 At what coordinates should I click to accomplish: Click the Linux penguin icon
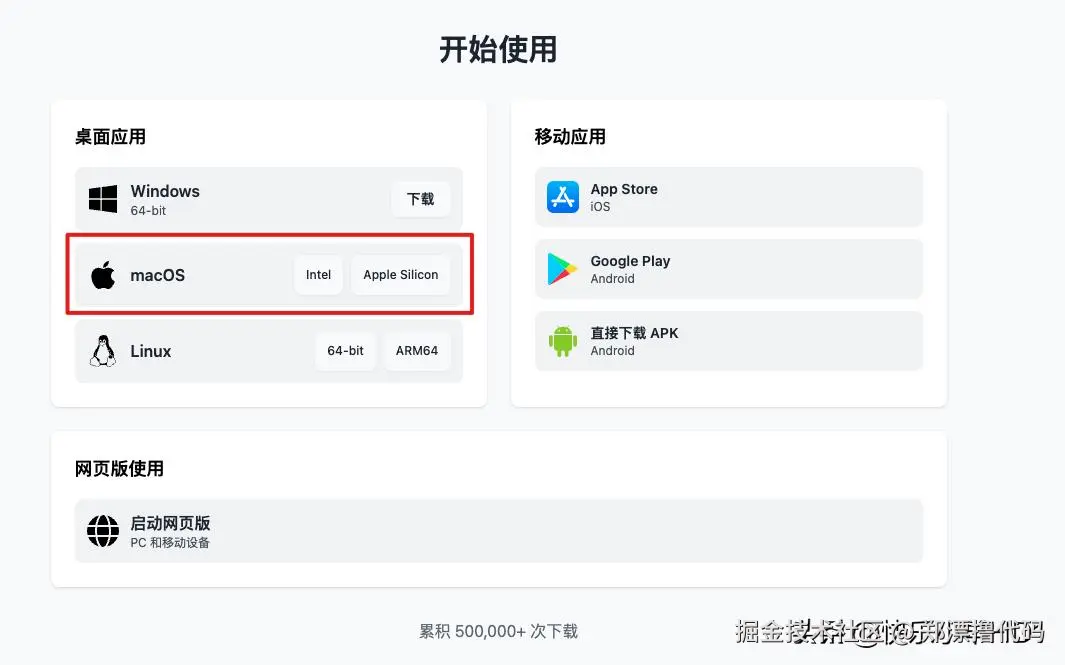click(x=103, y=351)
